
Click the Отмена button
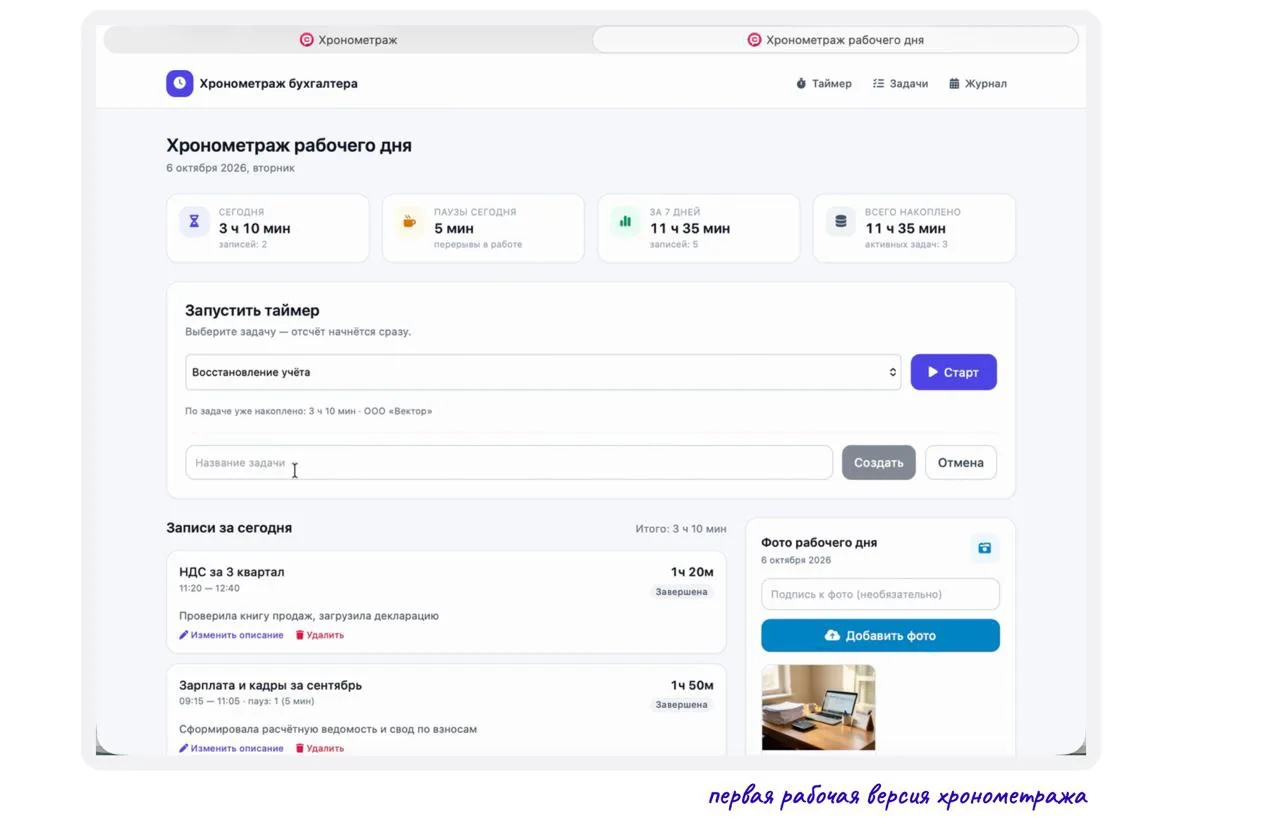(x=960, y=463)
